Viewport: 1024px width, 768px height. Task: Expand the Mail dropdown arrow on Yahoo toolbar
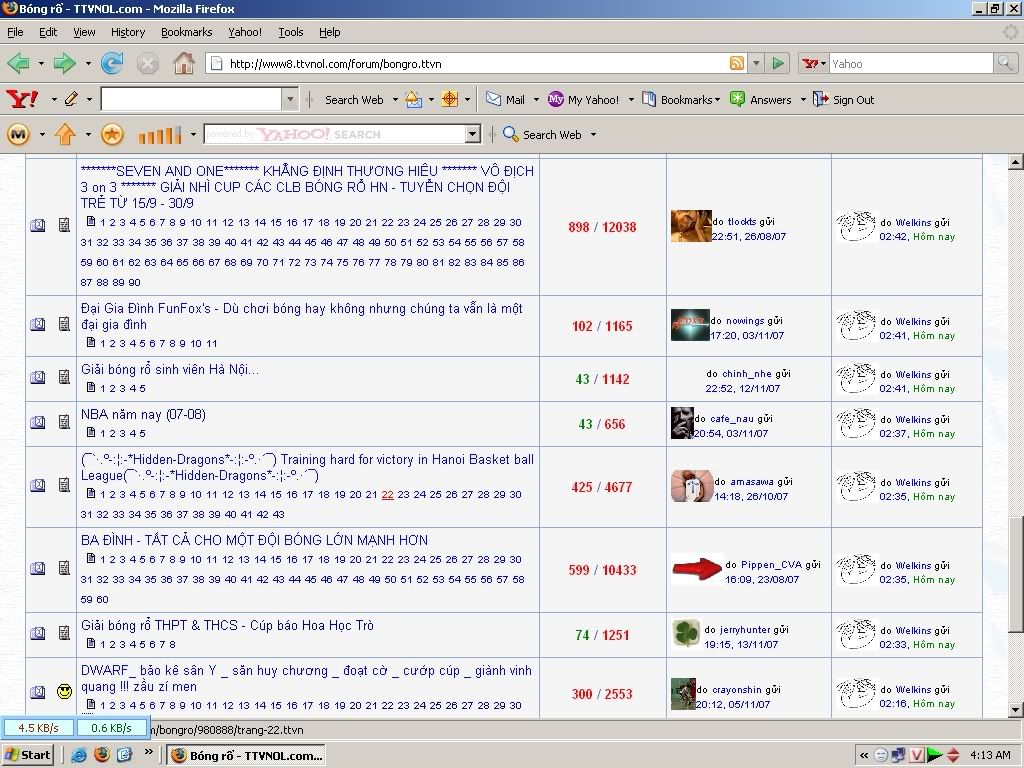click(536, 100)
